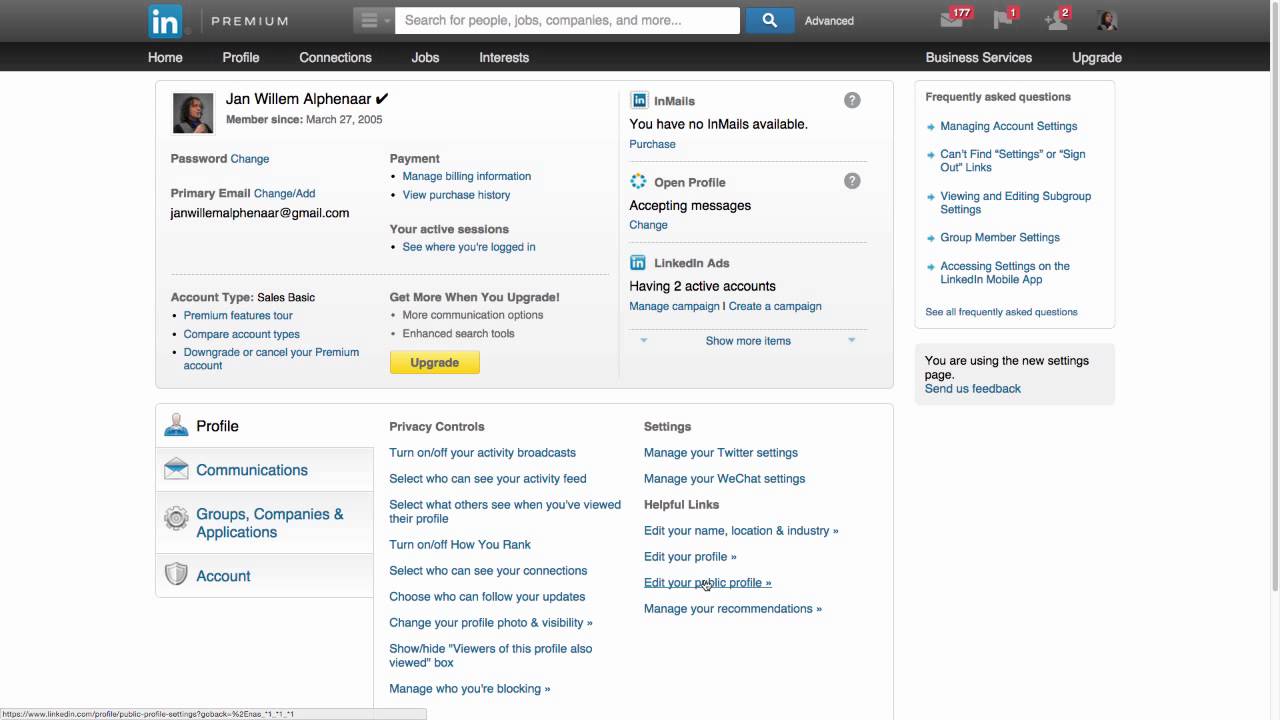Click the Open Profile help question mark

(x=852, y=181)
